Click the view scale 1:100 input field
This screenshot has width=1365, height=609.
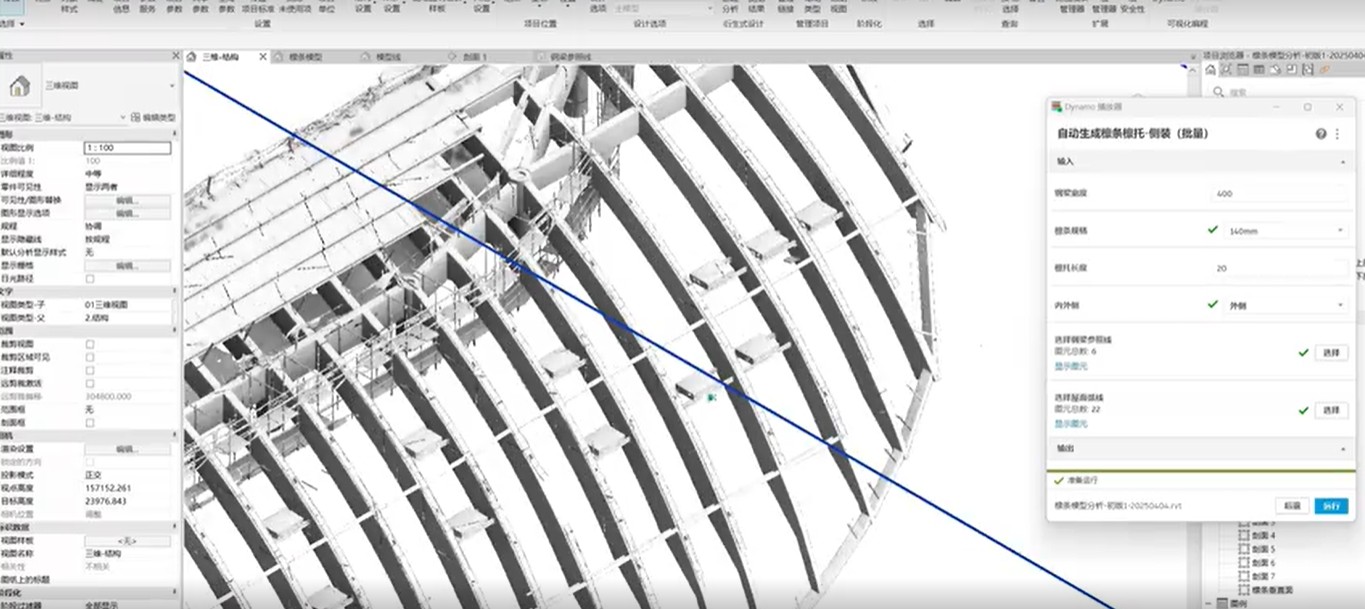(x=126, y=148)
